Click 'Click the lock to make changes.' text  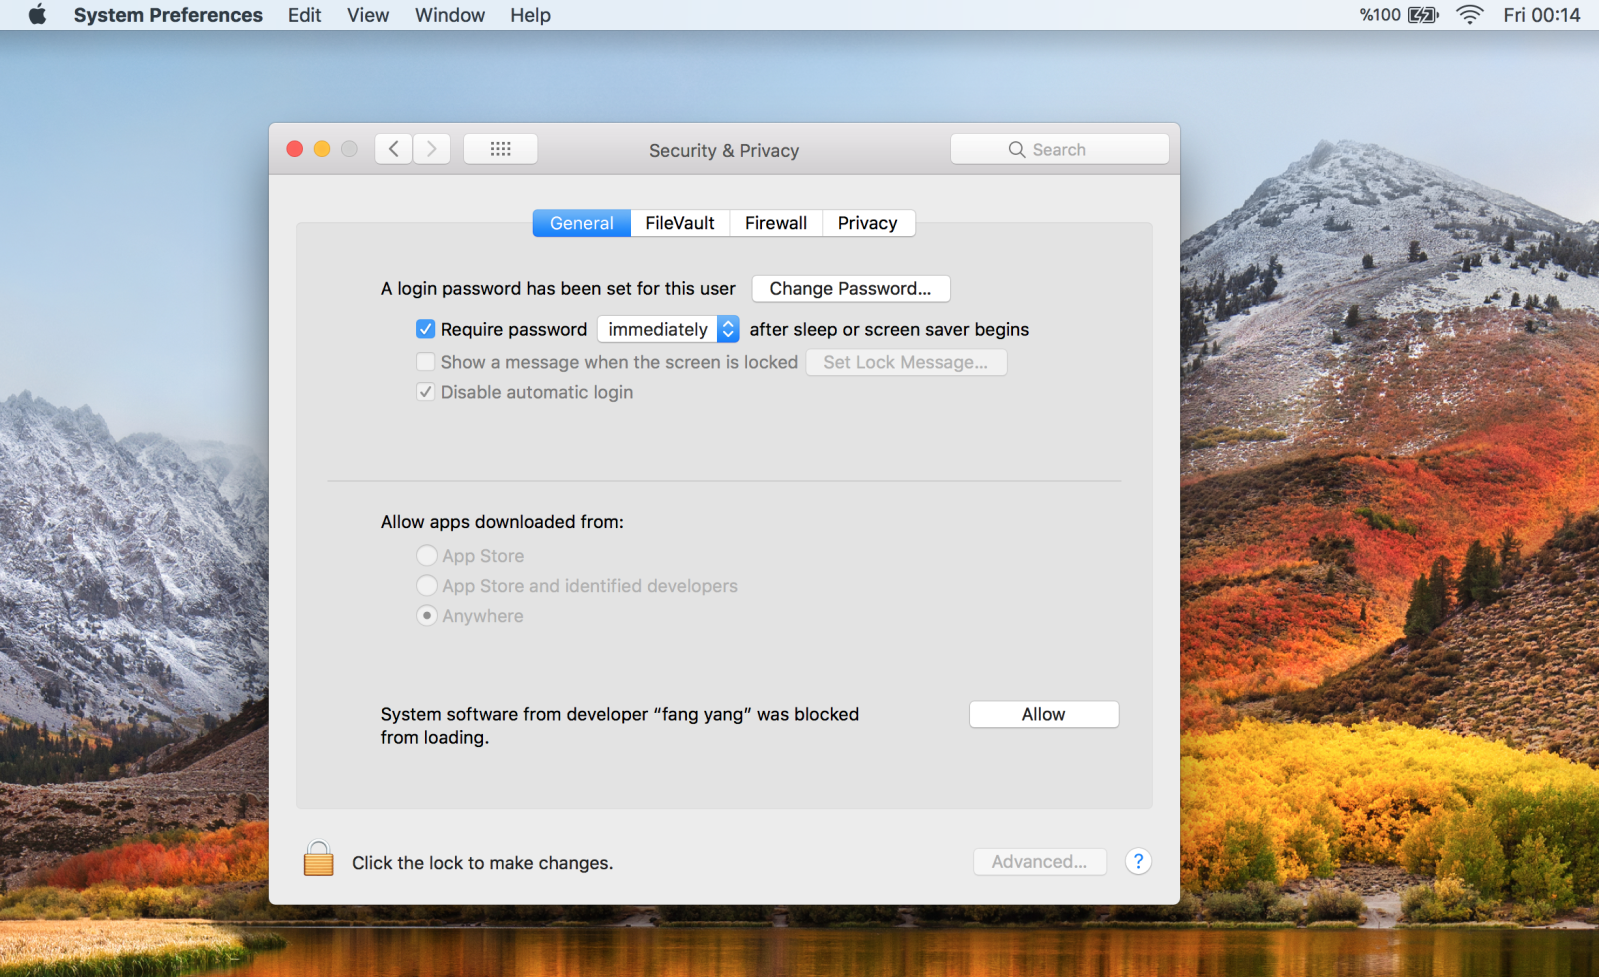click(x=483, y=863)
